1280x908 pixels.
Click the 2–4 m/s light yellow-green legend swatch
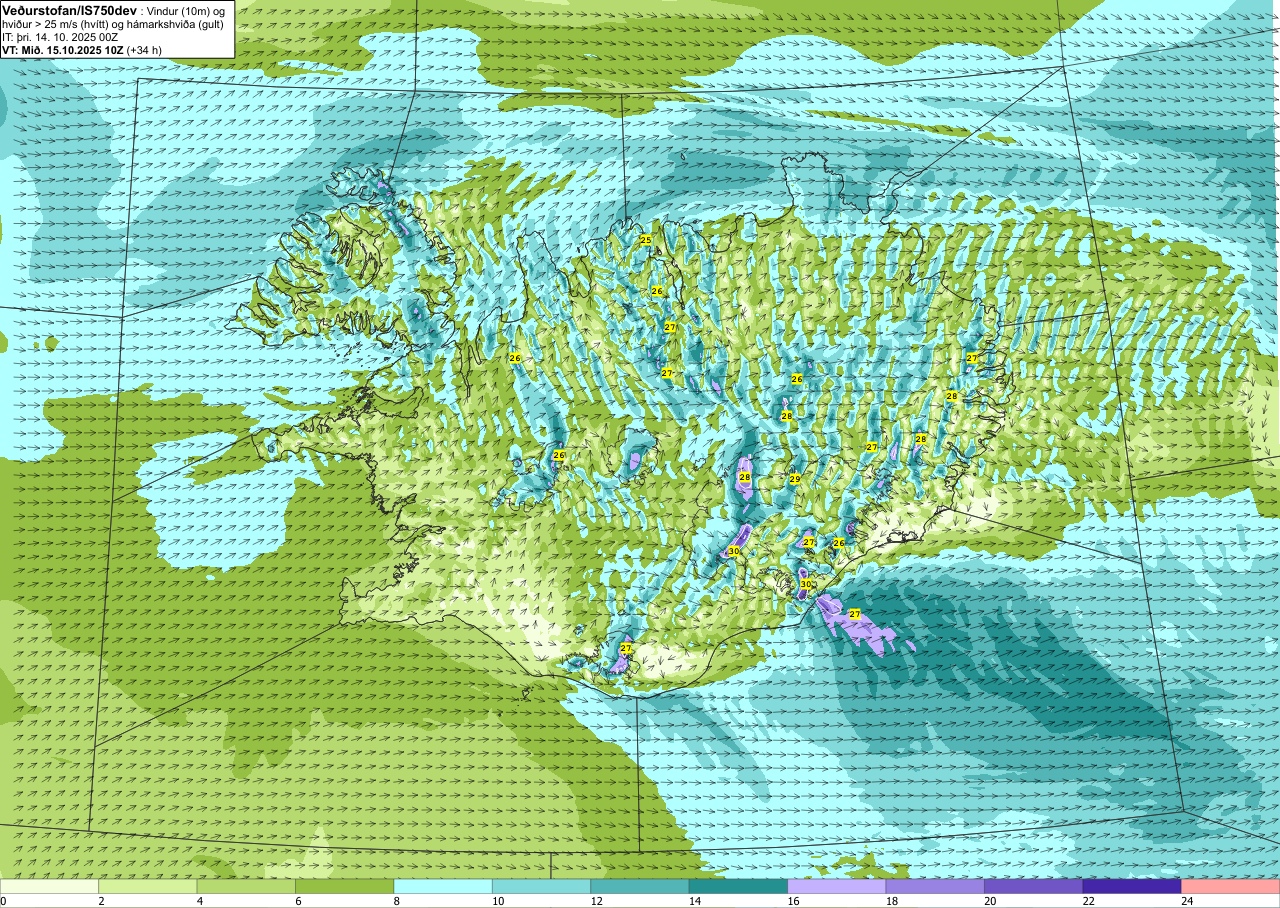[147, 886]
